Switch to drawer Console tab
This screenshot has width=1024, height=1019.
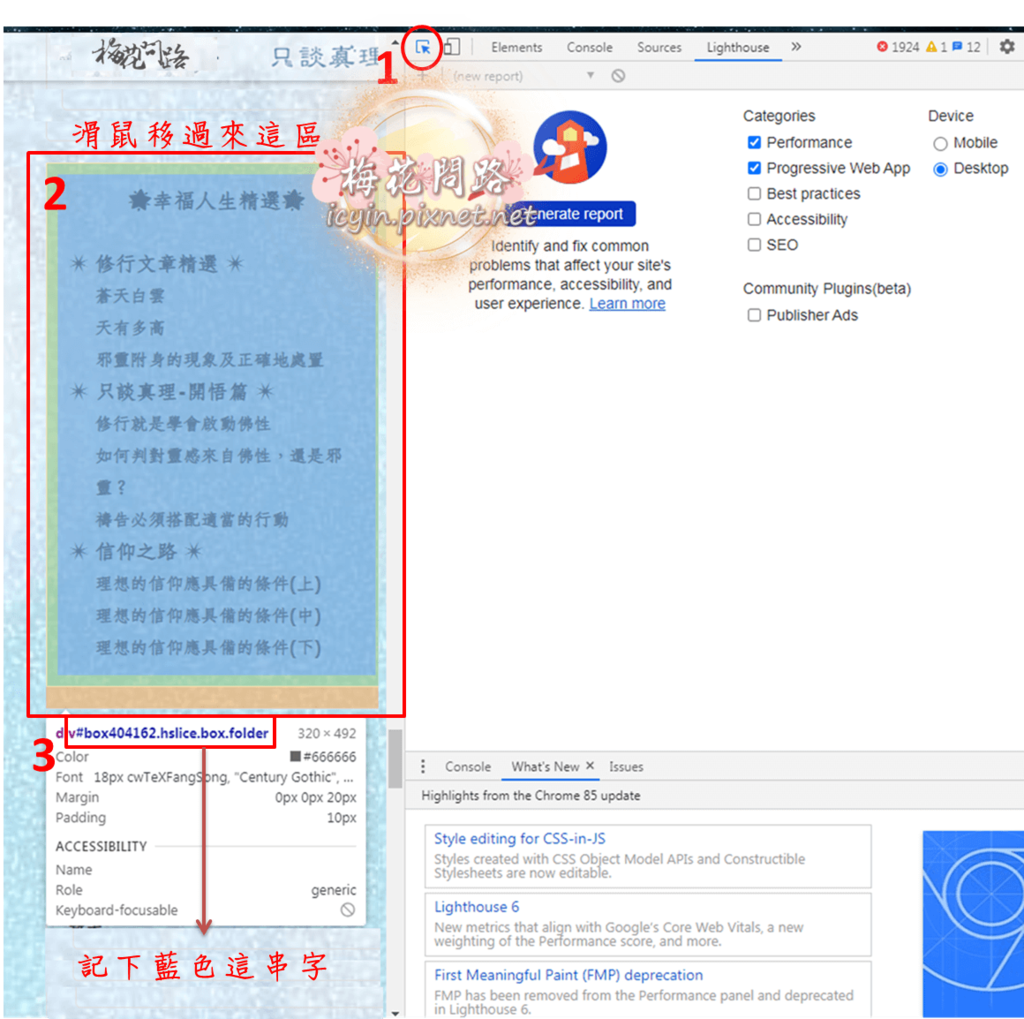point(468,766)
